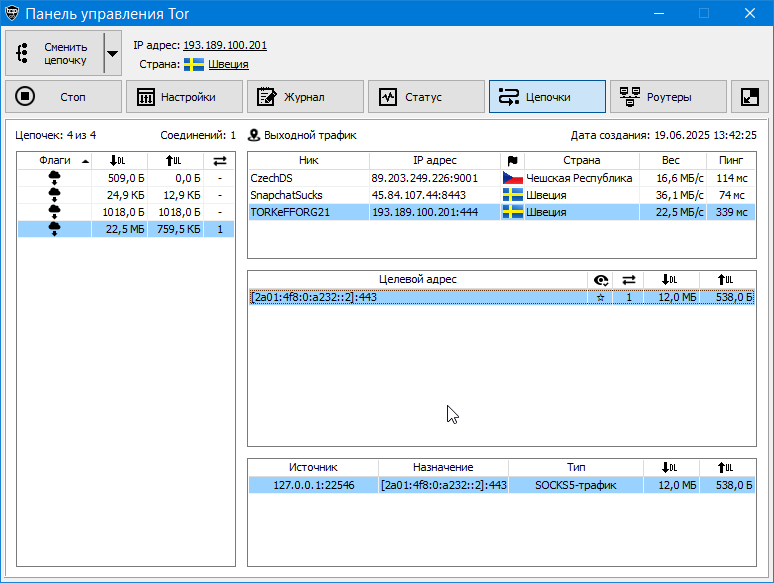The image size is (774, 583).
Task: Click upload icon in connections table header
Action: [x=726, y=467]
